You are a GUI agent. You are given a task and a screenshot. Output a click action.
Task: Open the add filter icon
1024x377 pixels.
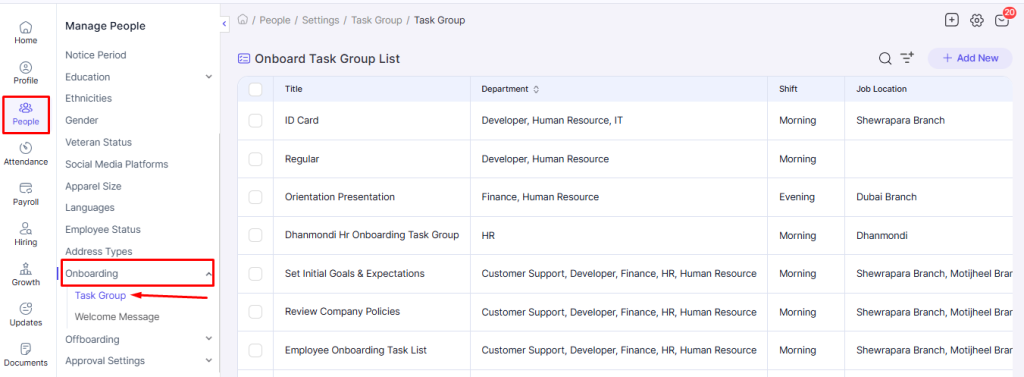907,58
